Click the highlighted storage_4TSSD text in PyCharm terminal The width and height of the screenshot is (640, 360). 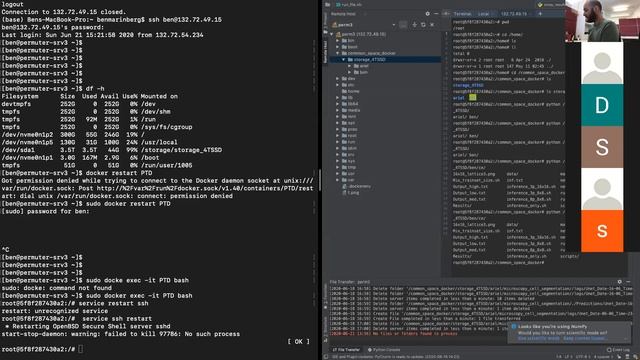pyautogui.click(x=468, y=85)
